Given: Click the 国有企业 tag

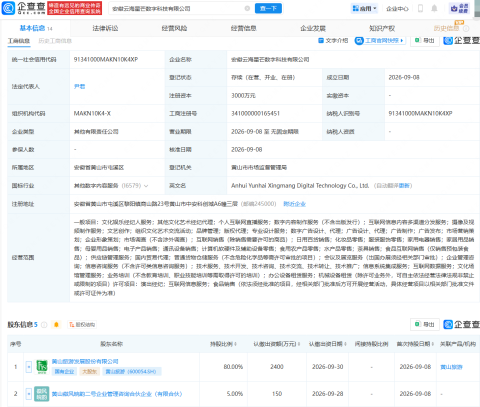Looking at the screenshot, I should click(x=64, y=371).
